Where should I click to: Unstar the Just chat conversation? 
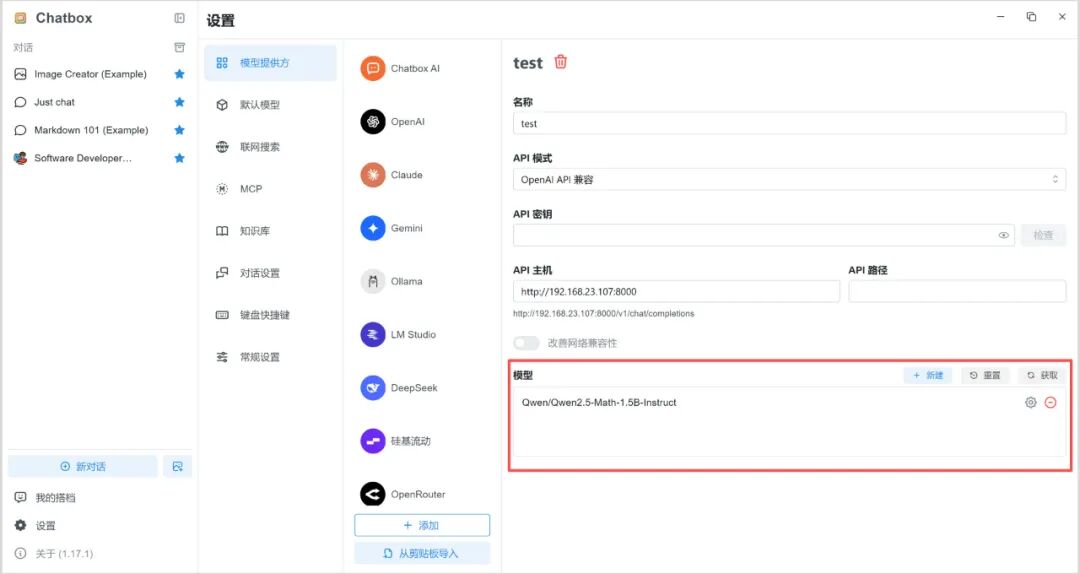(x=179, y=102)
